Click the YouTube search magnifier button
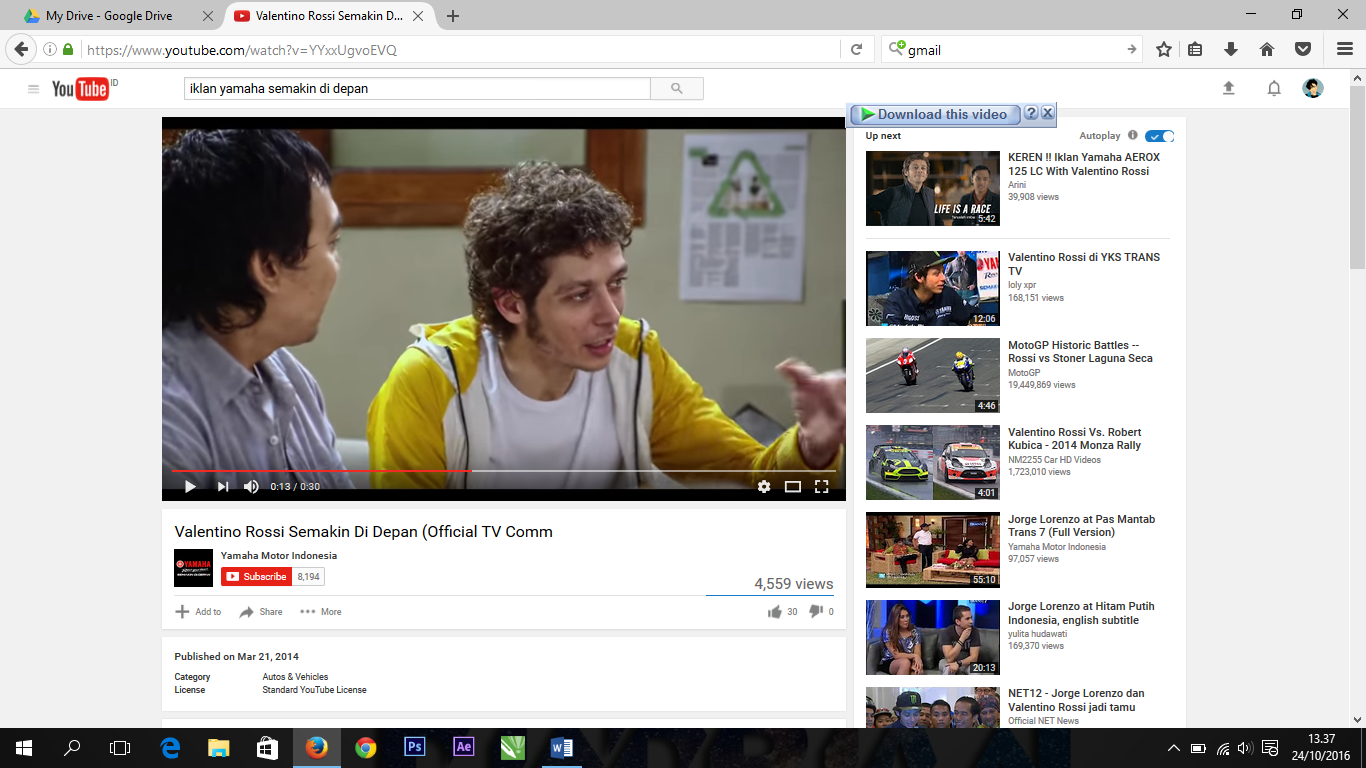 (677, 89)
